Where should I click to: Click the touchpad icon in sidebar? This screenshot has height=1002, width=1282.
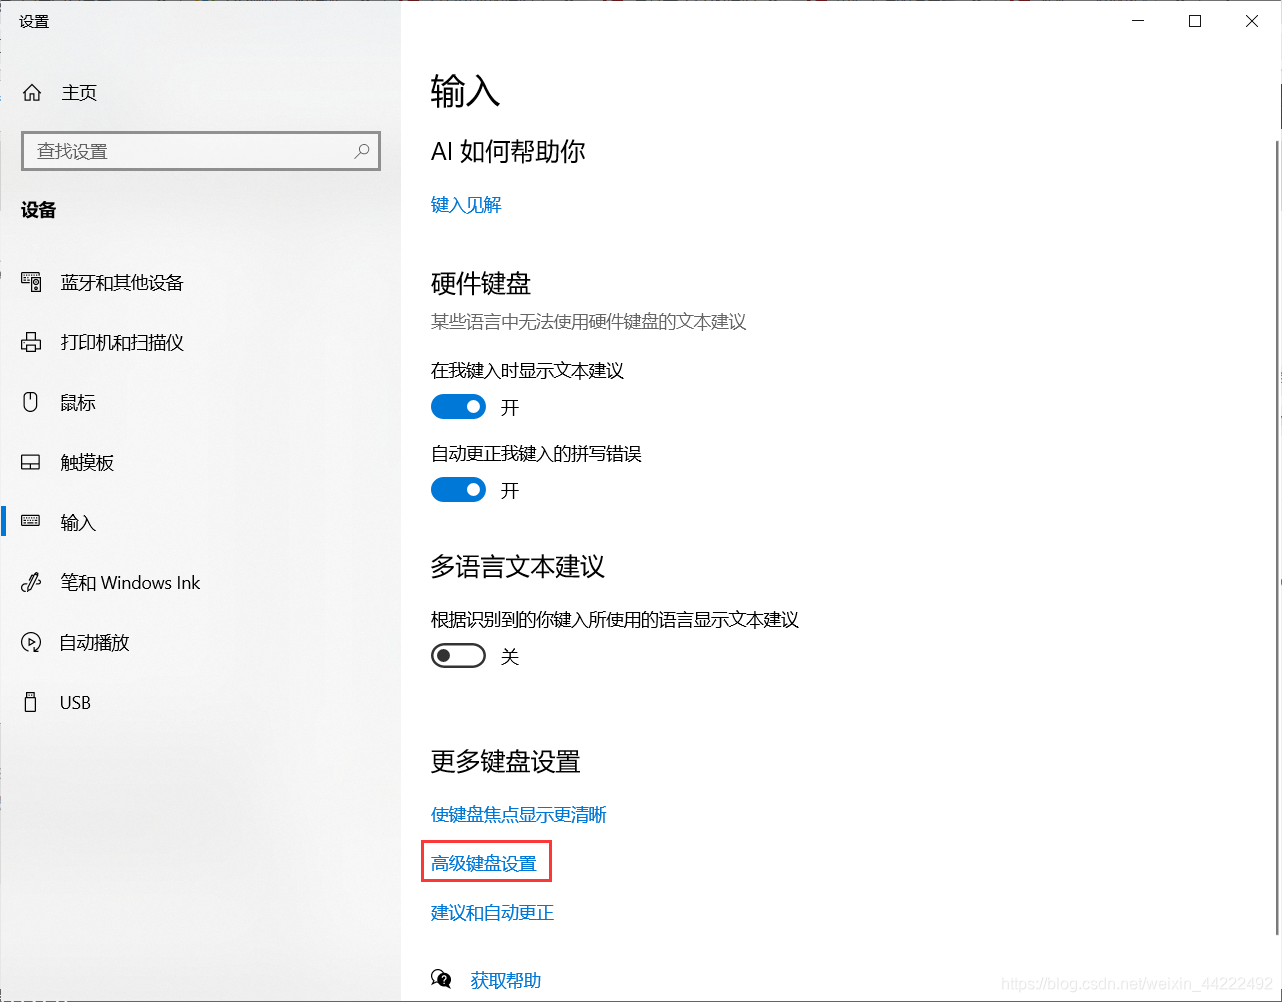click(x=31, y=462)
